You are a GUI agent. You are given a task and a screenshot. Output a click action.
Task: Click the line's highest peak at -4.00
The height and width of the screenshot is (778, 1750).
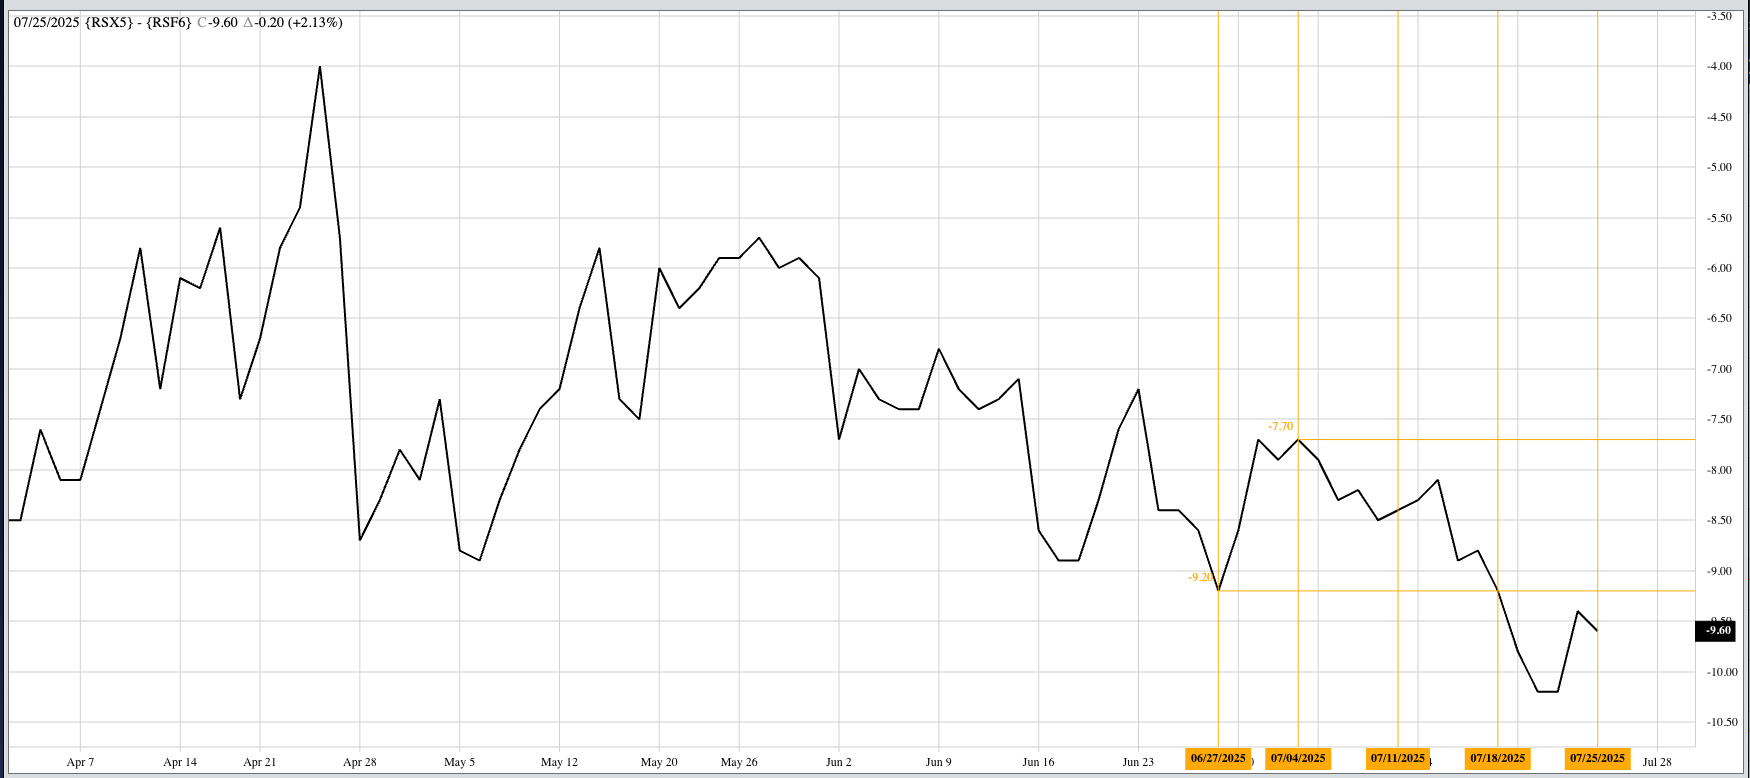[x=320, y=67]
